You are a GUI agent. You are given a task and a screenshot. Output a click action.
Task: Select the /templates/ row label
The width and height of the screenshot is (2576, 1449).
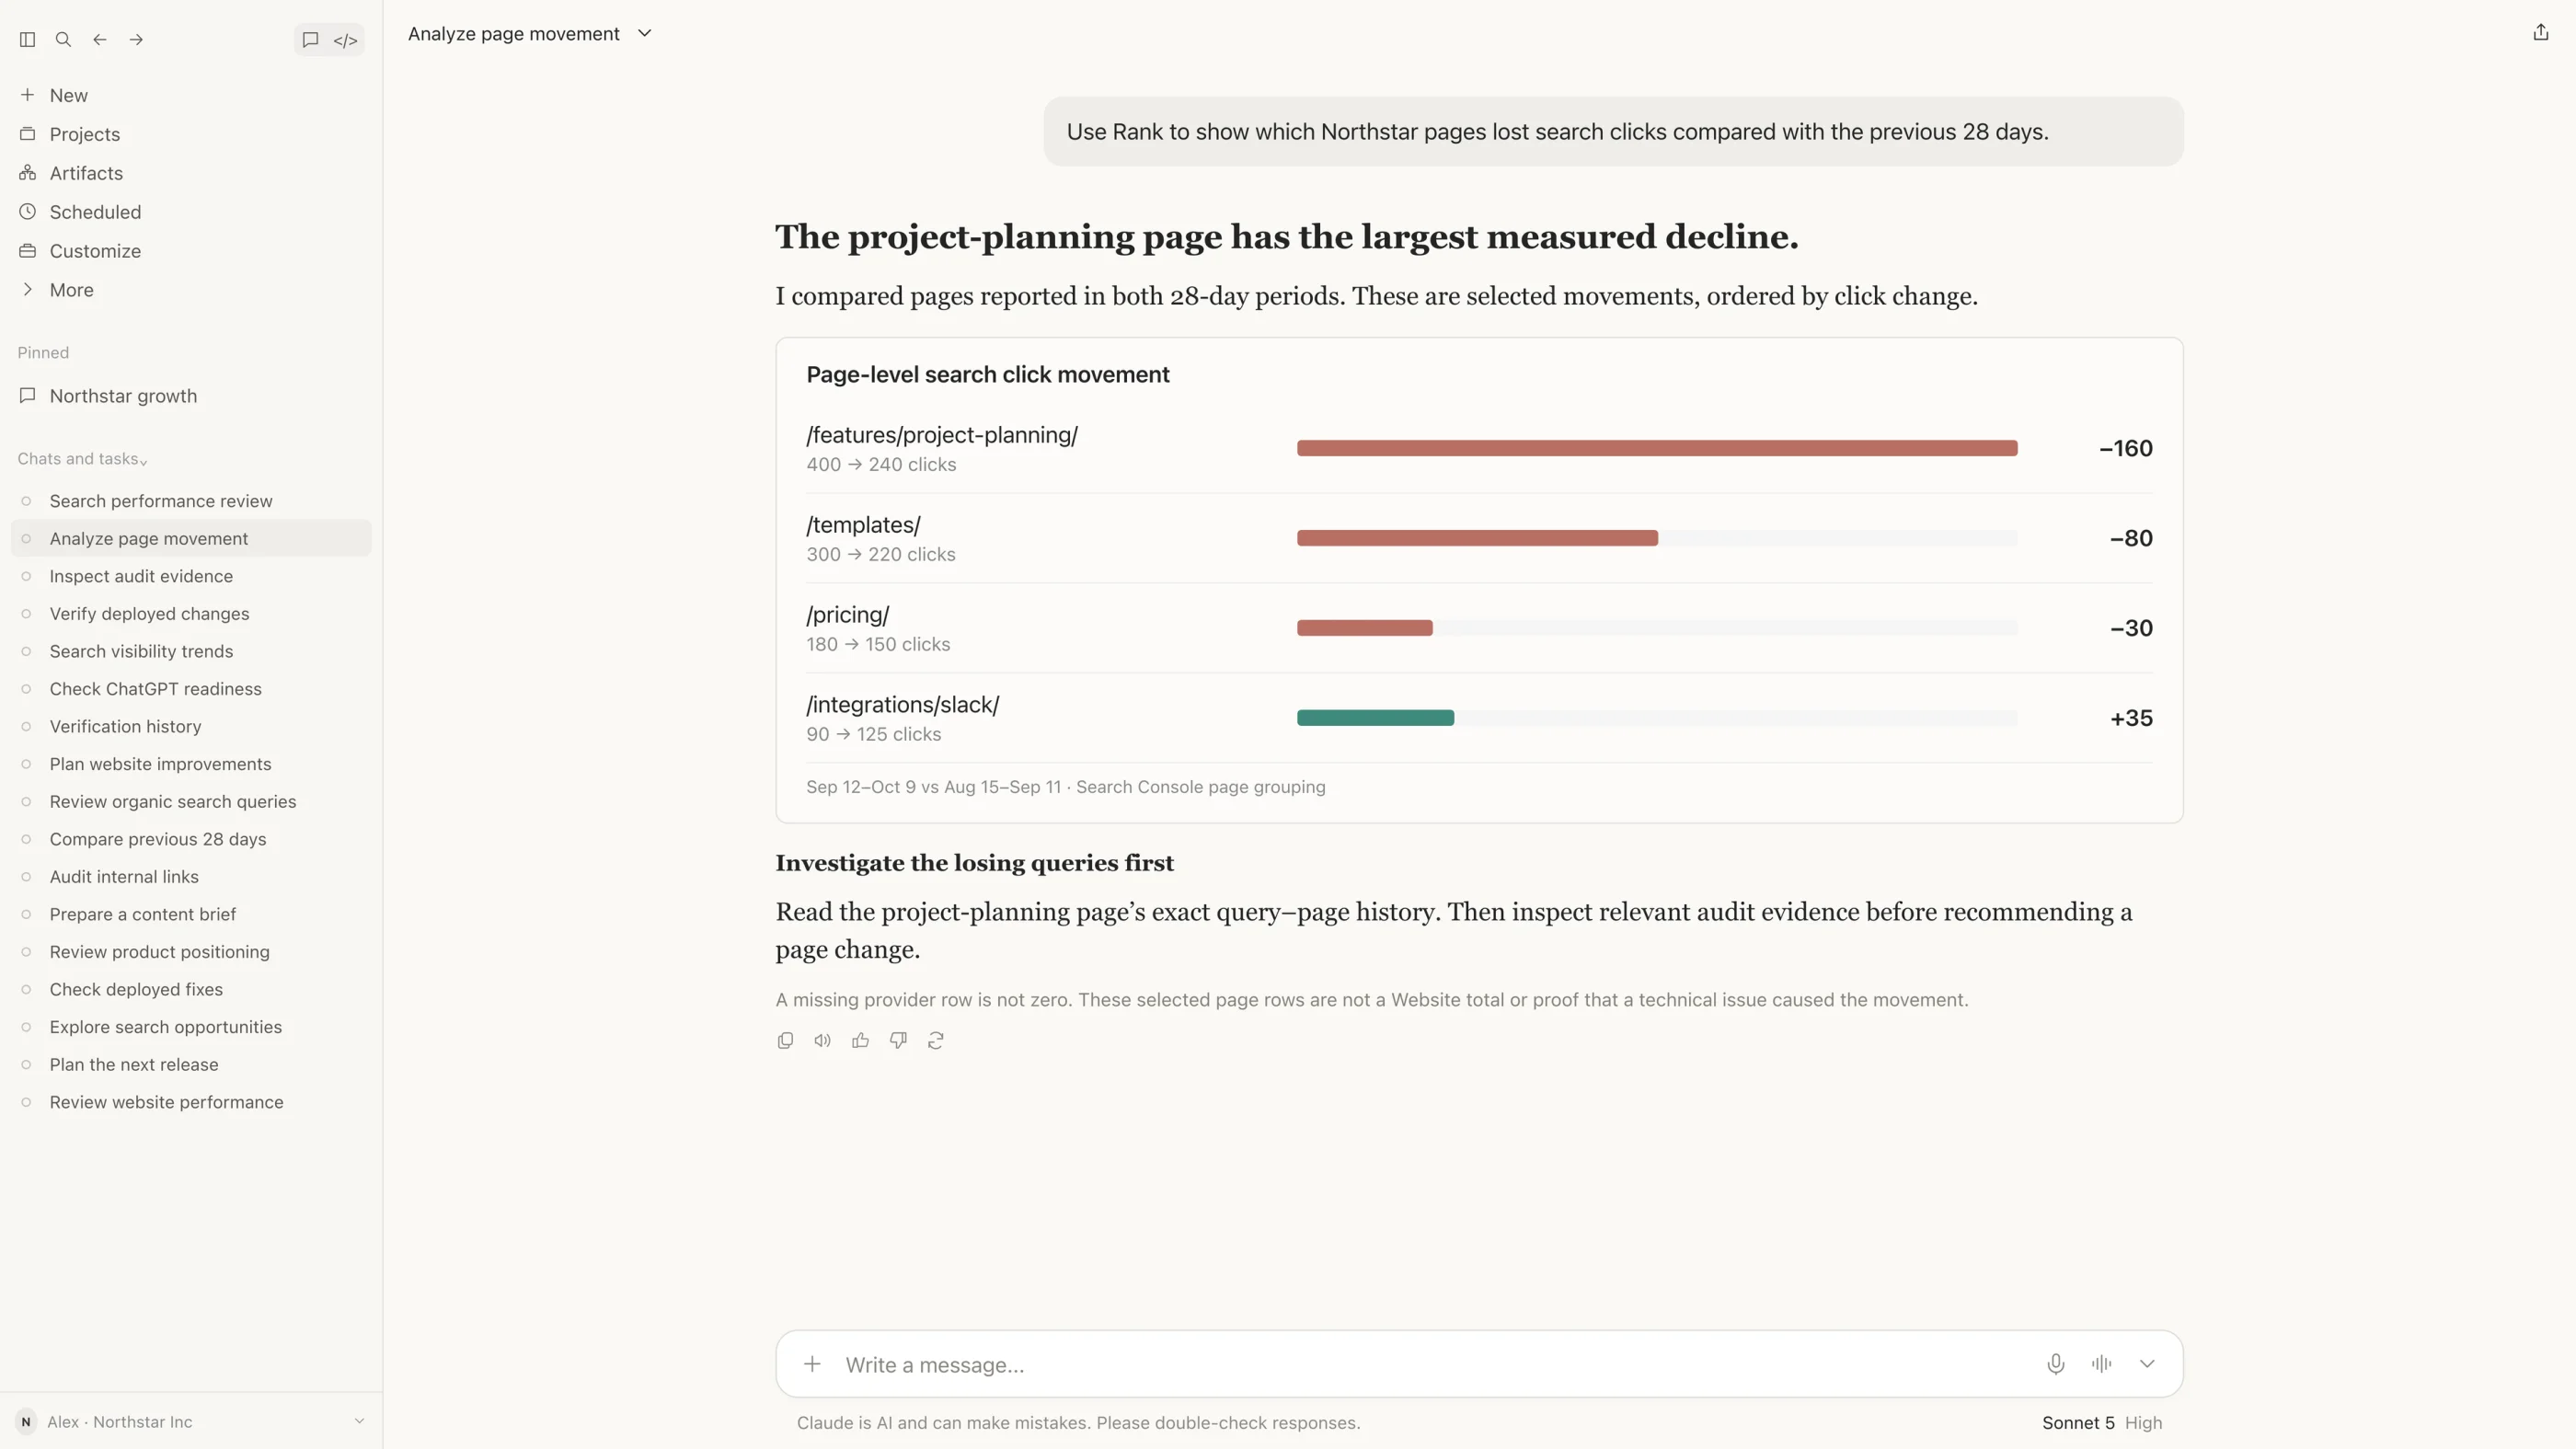(863, 525)
